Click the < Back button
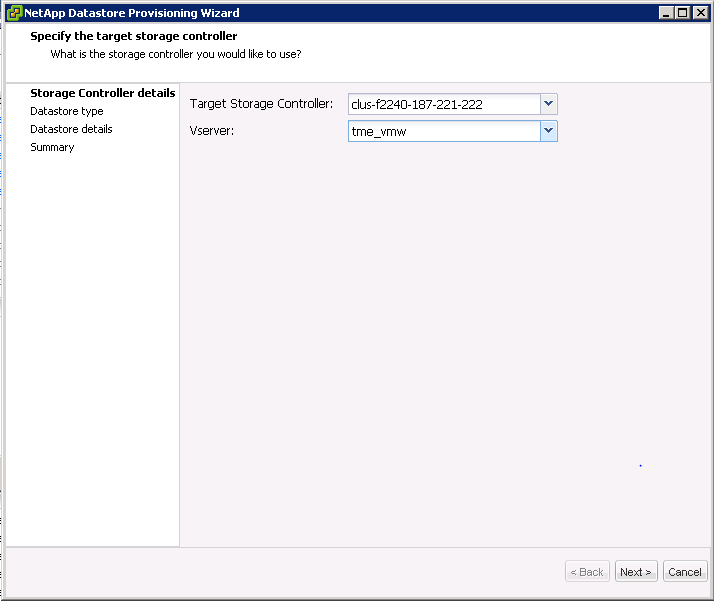 pos(587,571)
